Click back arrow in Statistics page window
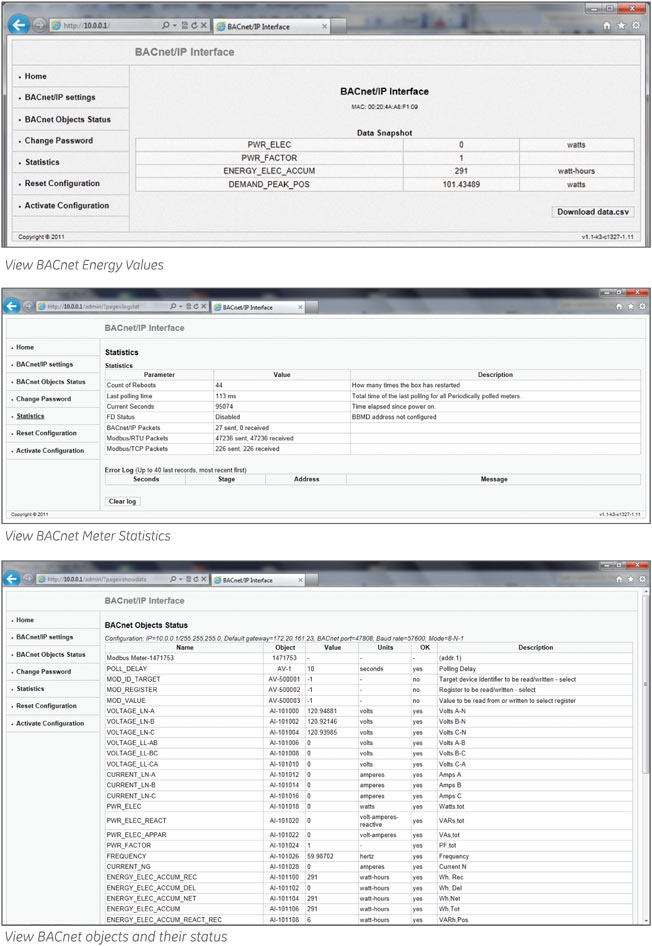 click(11, 306)
